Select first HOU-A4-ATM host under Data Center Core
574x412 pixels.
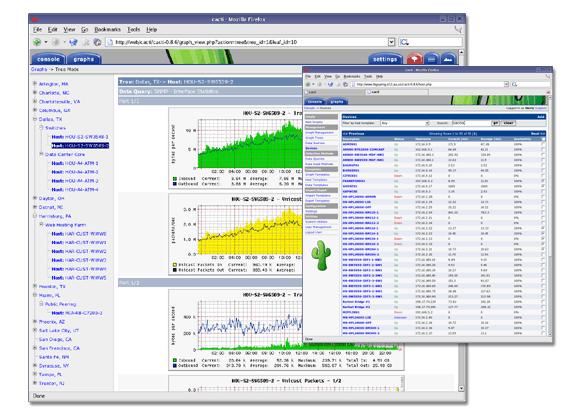pyautogui.click(x=75, y=163)
